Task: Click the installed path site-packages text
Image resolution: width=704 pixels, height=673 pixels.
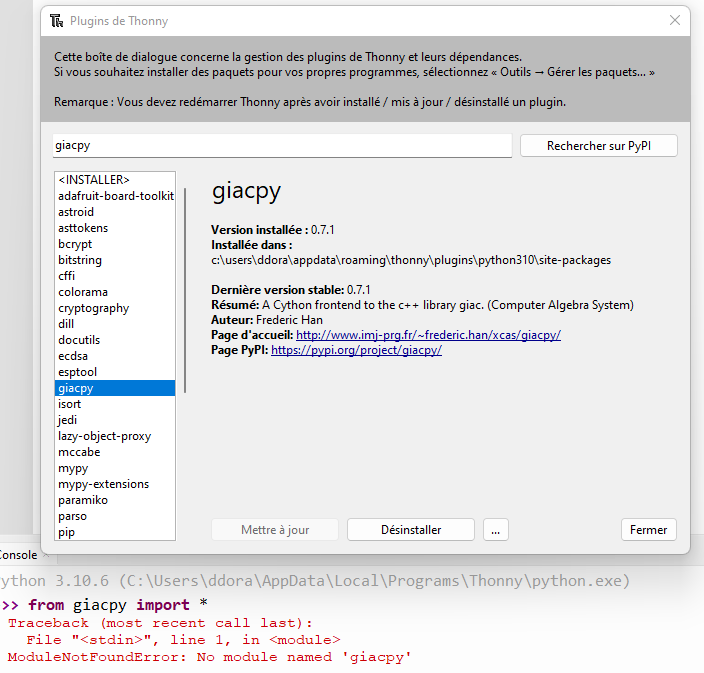Action: tap(411, 260)
